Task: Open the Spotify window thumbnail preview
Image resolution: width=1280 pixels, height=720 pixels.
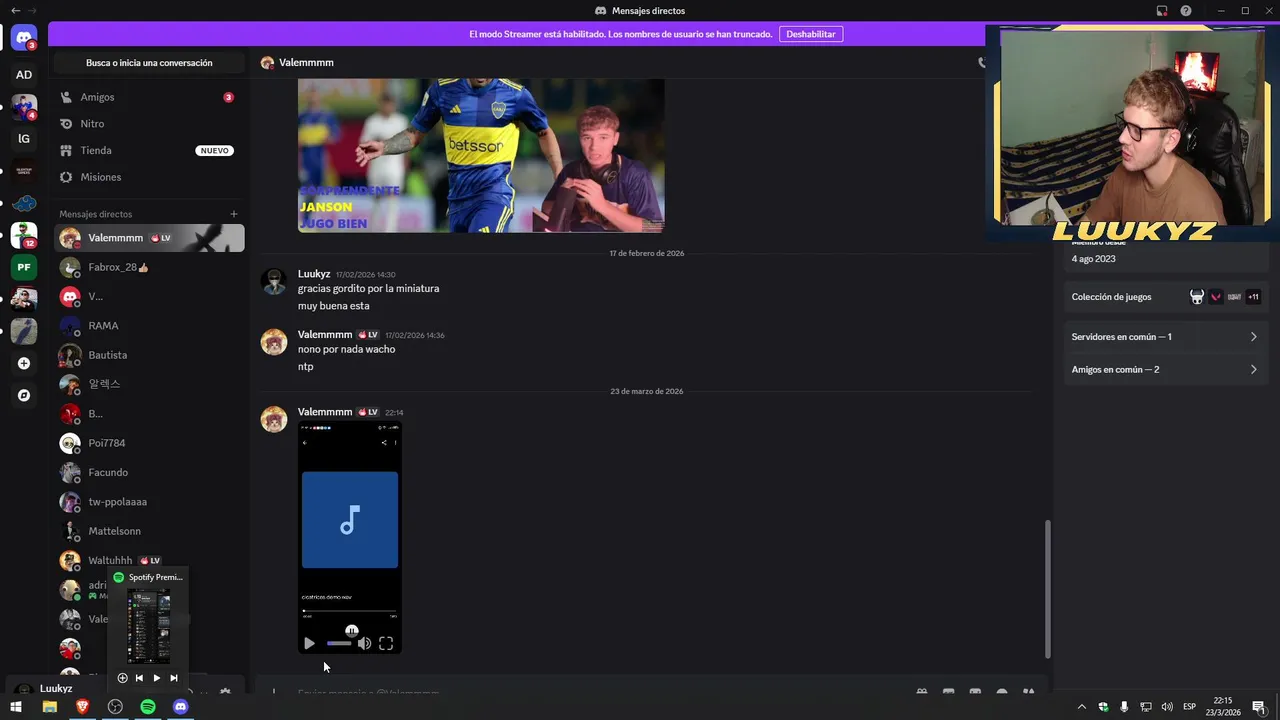Action: pos(149,626)
